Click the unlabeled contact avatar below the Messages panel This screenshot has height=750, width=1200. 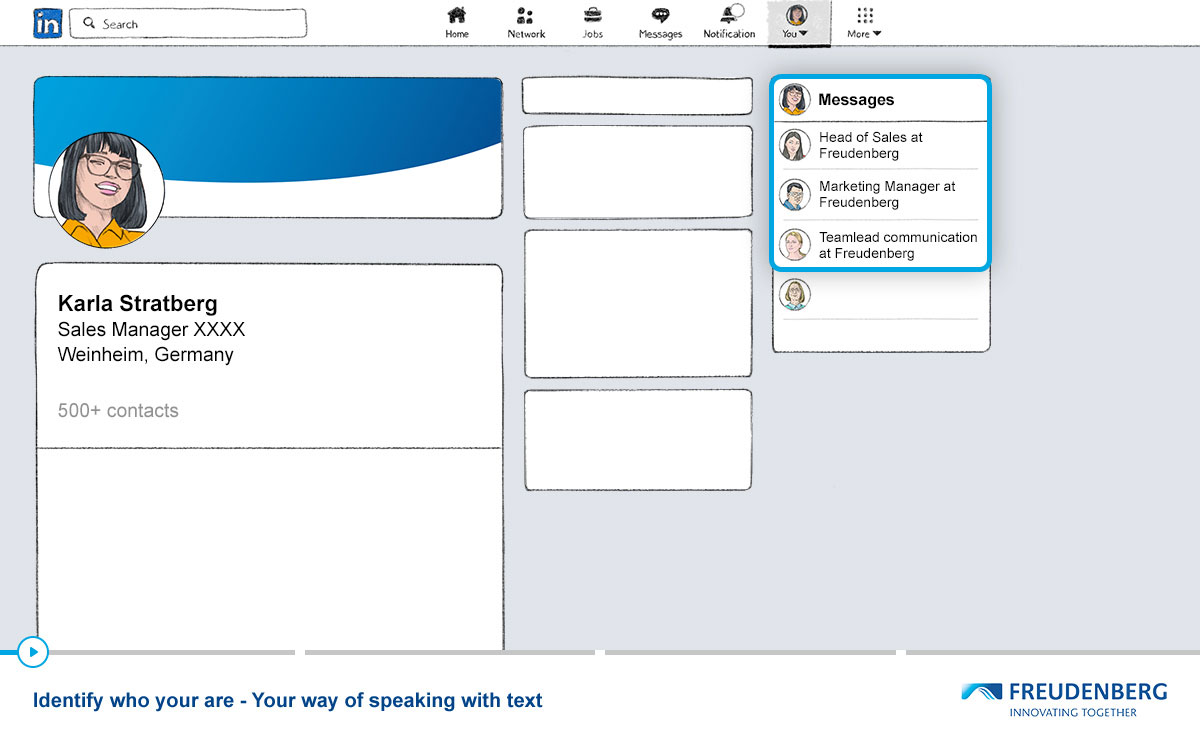point(795,294)
